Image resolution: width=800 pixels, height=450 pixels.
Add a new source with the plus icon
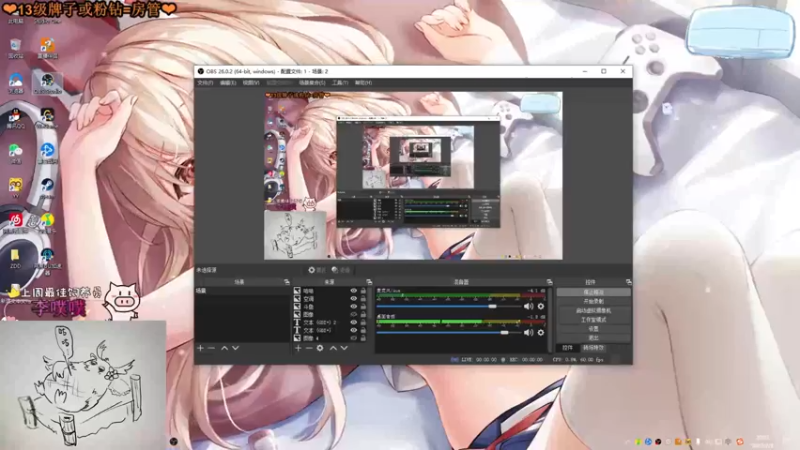point(298,348)
